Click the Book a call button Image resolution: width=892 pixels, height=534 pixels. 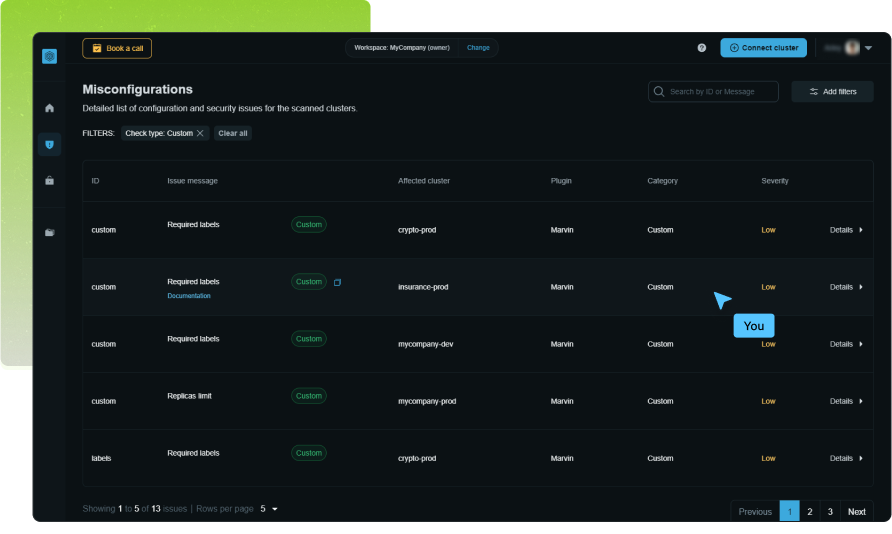pos(117,48)
